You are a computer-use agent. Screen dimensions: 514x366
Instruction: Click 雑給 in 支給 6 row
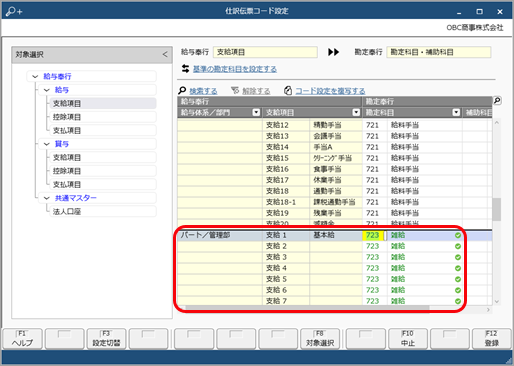pos(398,290)
